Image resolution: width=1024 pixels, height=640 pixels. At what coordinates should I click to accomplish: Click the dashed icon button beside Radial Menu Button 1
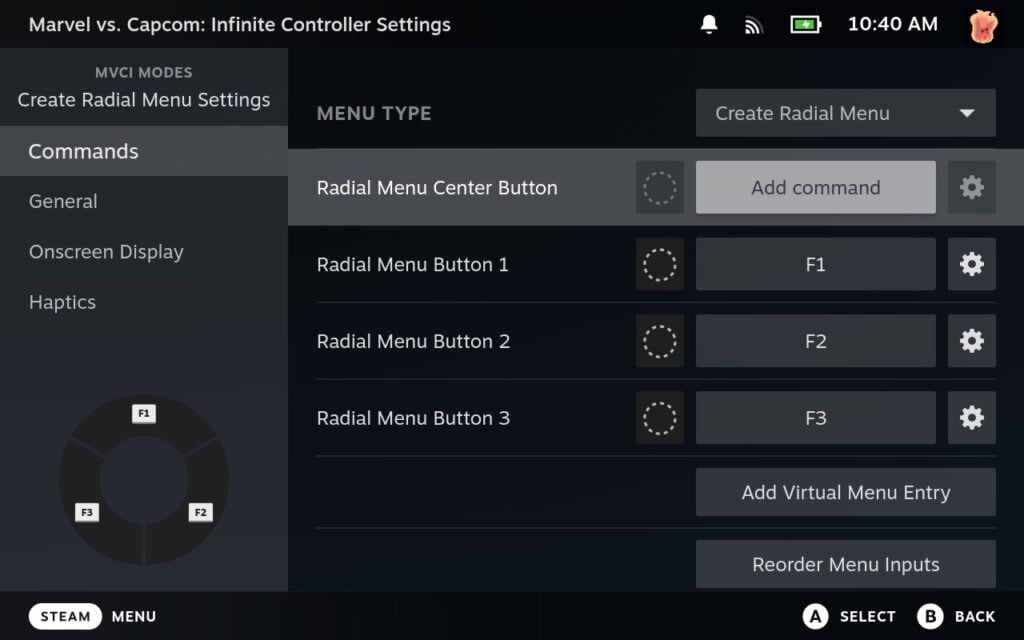click(x=659, y=264)
